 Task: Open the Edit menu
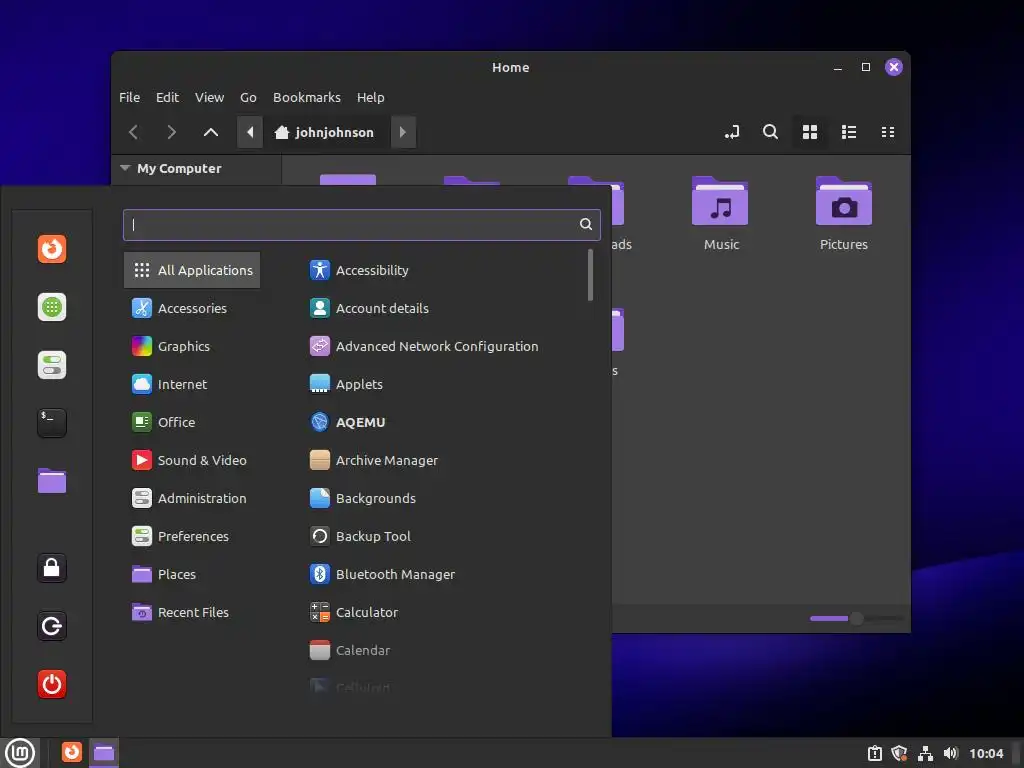167,97
